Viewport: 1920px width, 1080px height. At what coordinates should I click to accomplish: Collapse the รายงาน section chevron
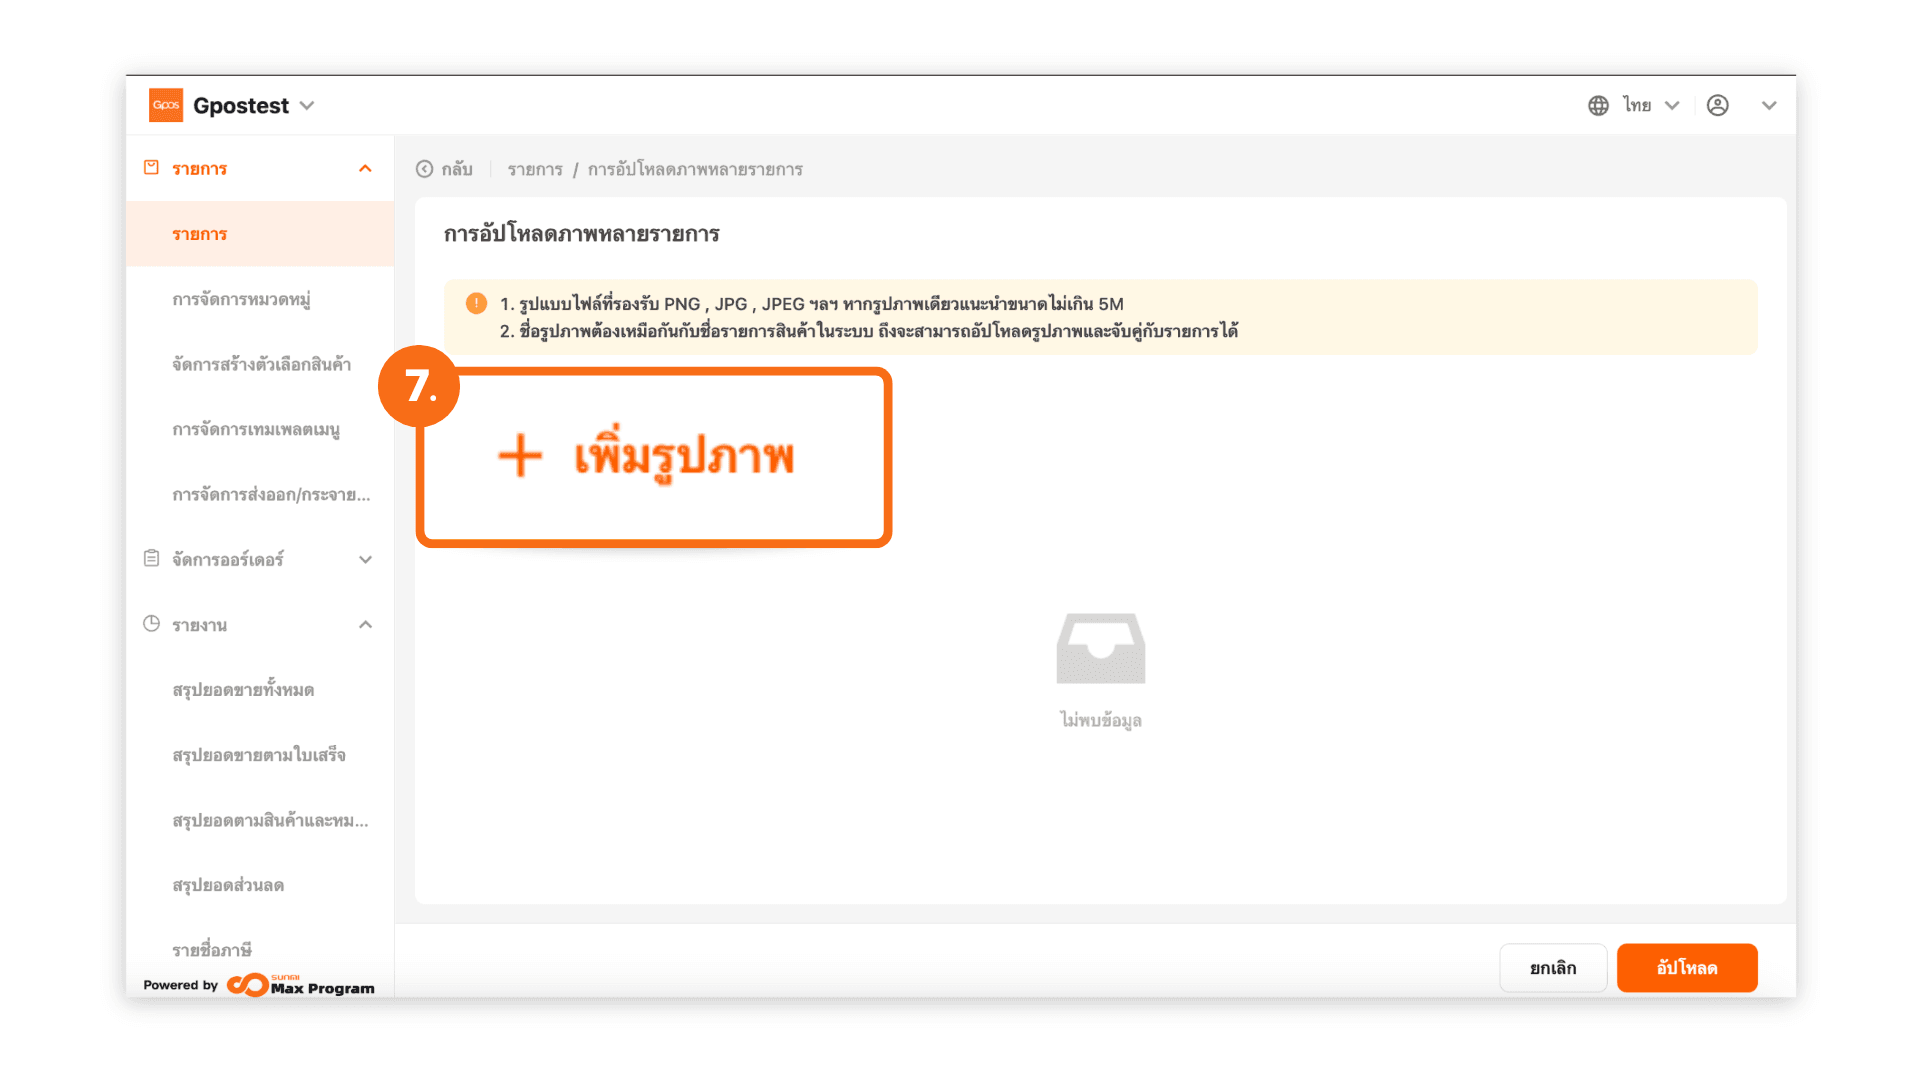(x=365, y=625)
